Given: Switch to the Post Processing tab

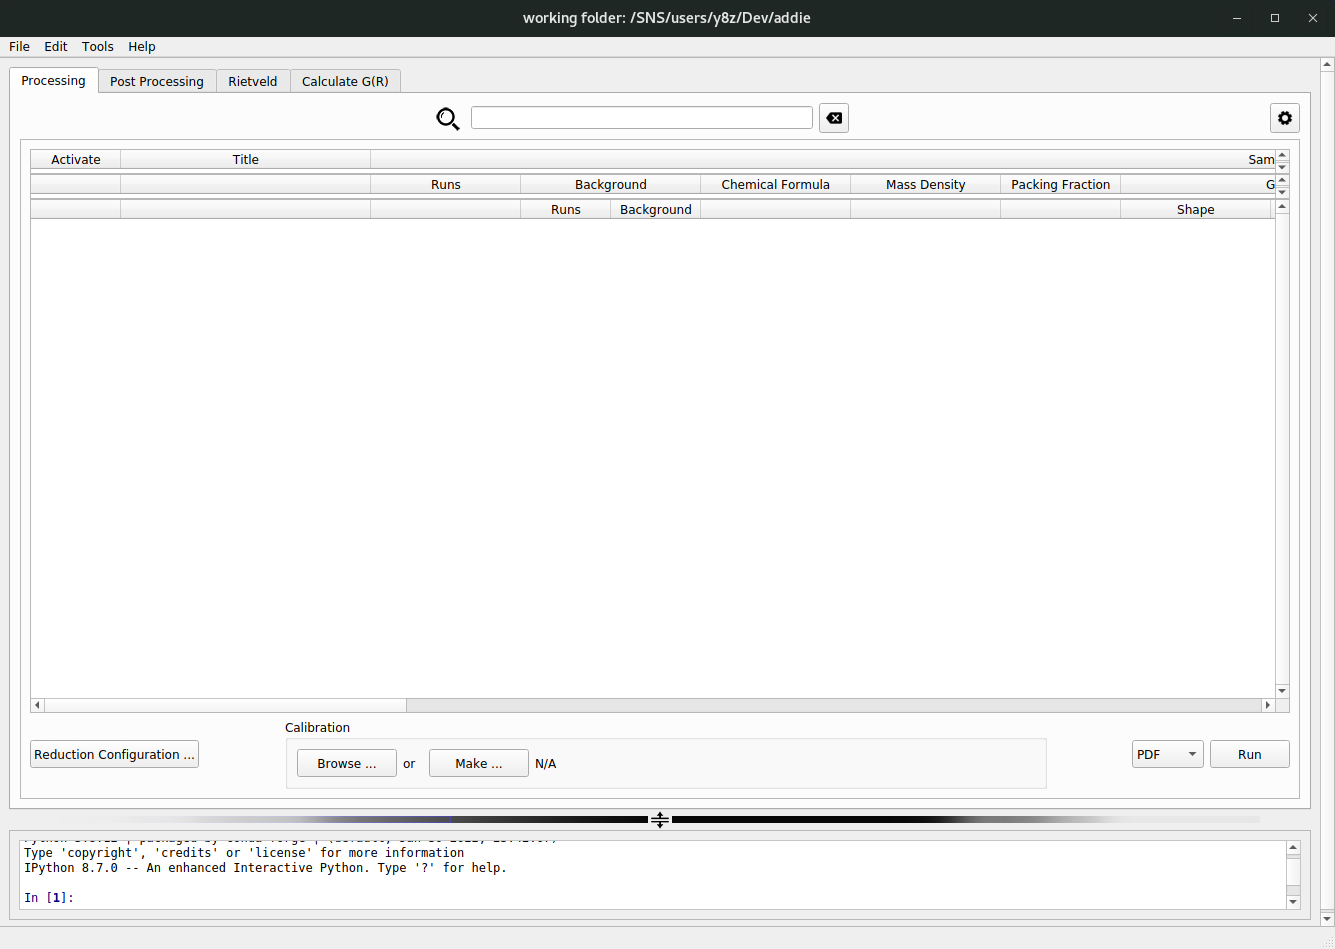Looking at the screenshot, I should click(x=157, y=81).
